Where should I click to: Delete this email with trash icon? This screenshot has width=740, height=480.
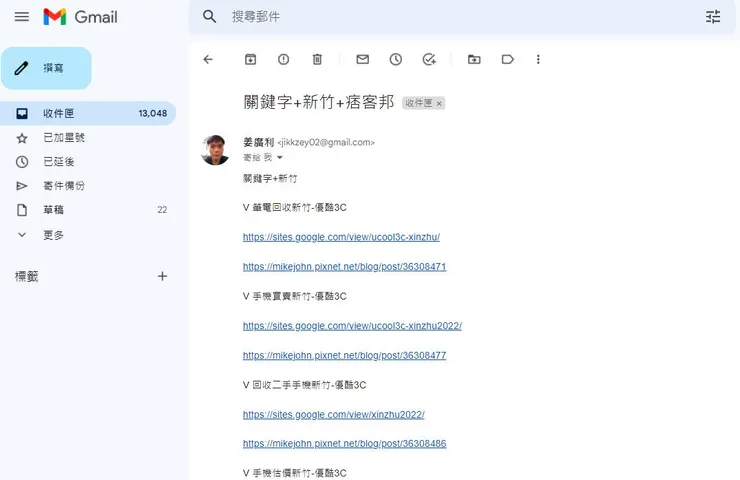tap(317, 59)
